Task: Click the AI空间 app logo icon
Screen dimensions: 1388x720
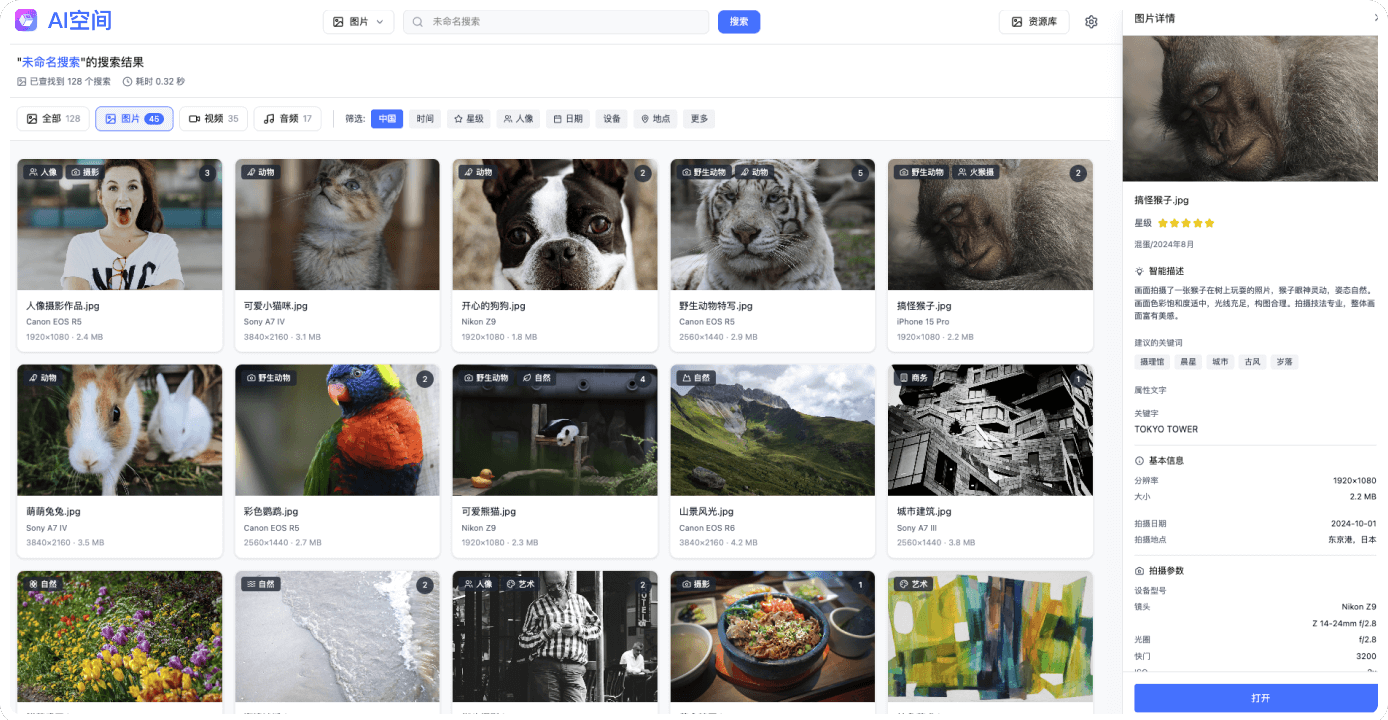Action: pyautogui.click(x=26, y=20)
